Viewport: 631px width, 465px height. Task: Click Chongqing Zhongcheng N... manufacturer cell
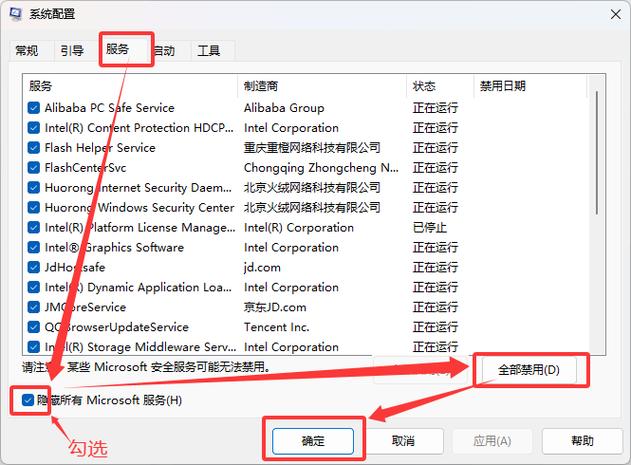[x=321, y=167]
